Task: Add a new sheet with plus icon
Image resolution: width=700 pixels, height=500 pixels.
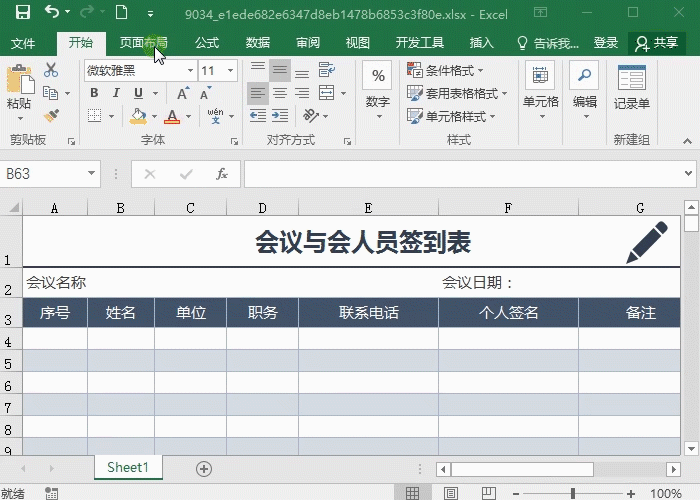Action: click(204, 468)
